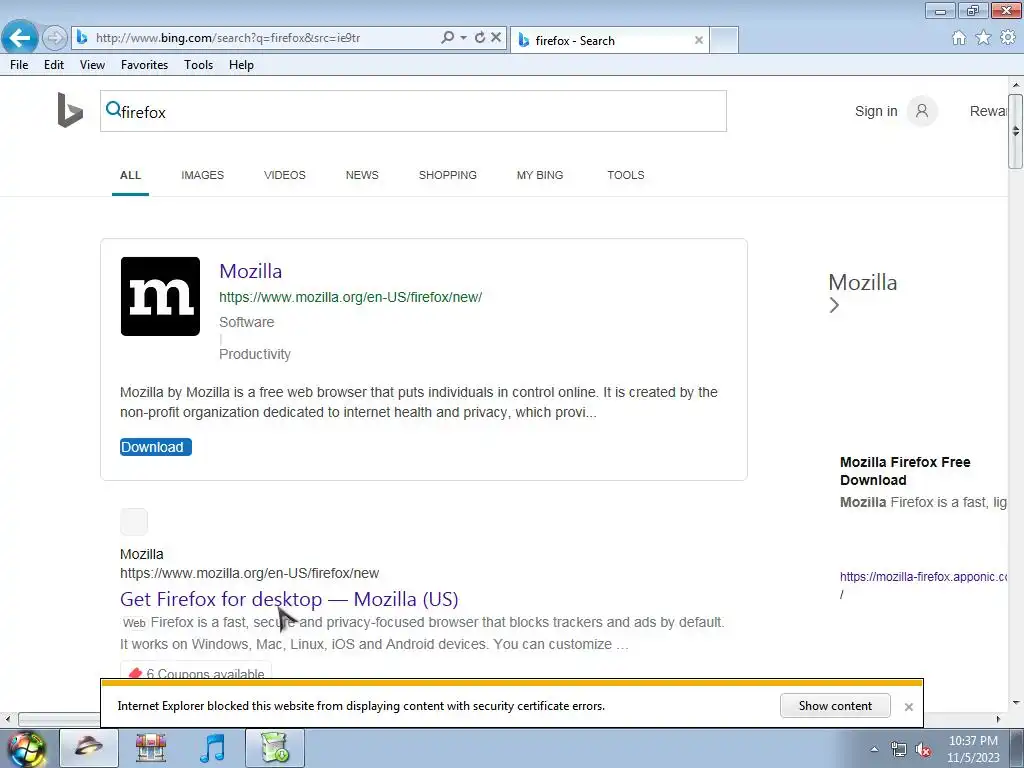Open the store-front taskbar icon
This screenshot has width=1024, height=768.
(150, 748)
